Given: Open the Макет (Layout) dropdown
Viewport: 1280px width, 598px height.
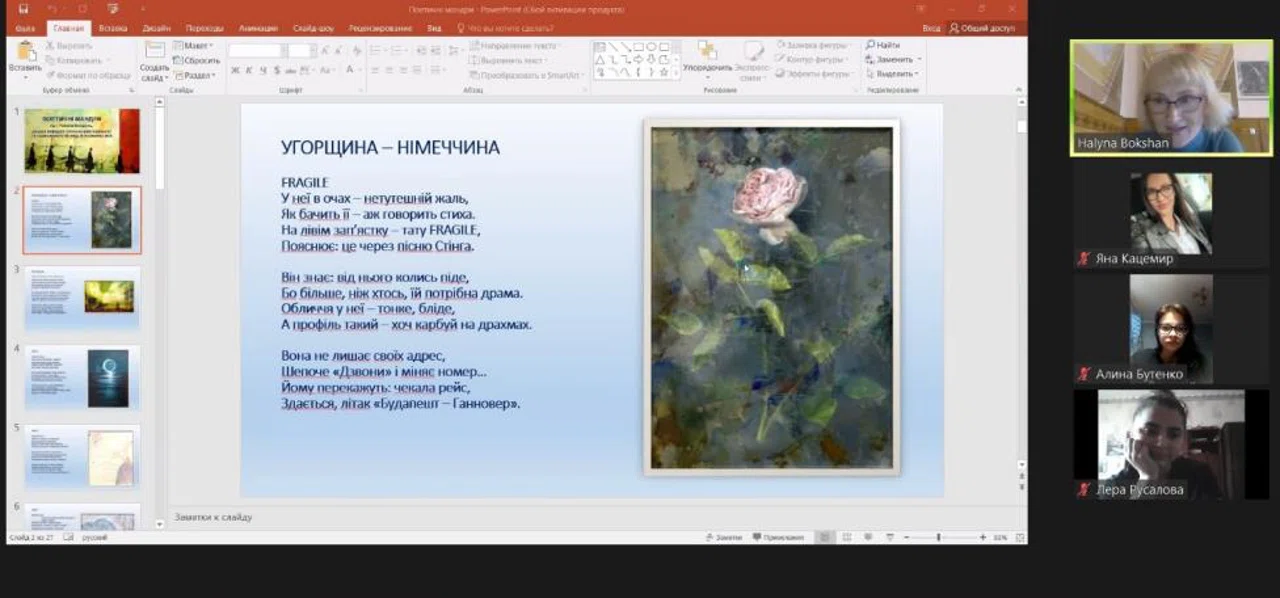Looking at the screenshot, I should click(193, 46).
